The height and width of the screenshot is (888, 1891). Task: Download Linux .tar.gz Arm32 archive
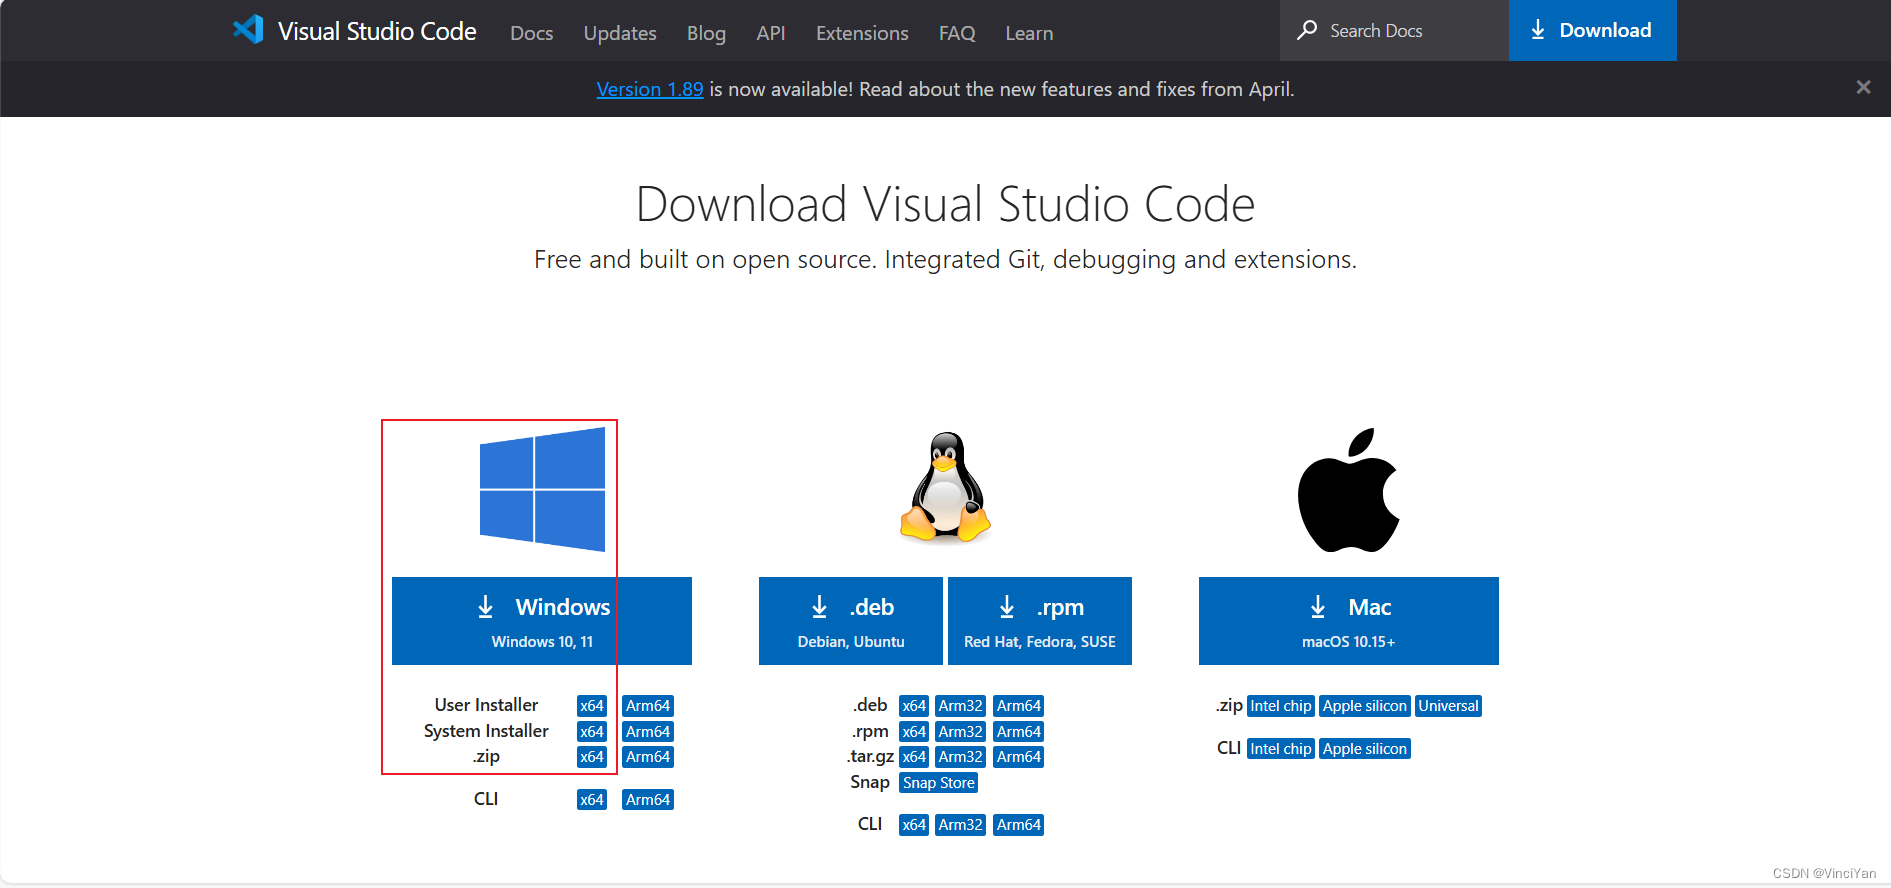coord(961,757)
